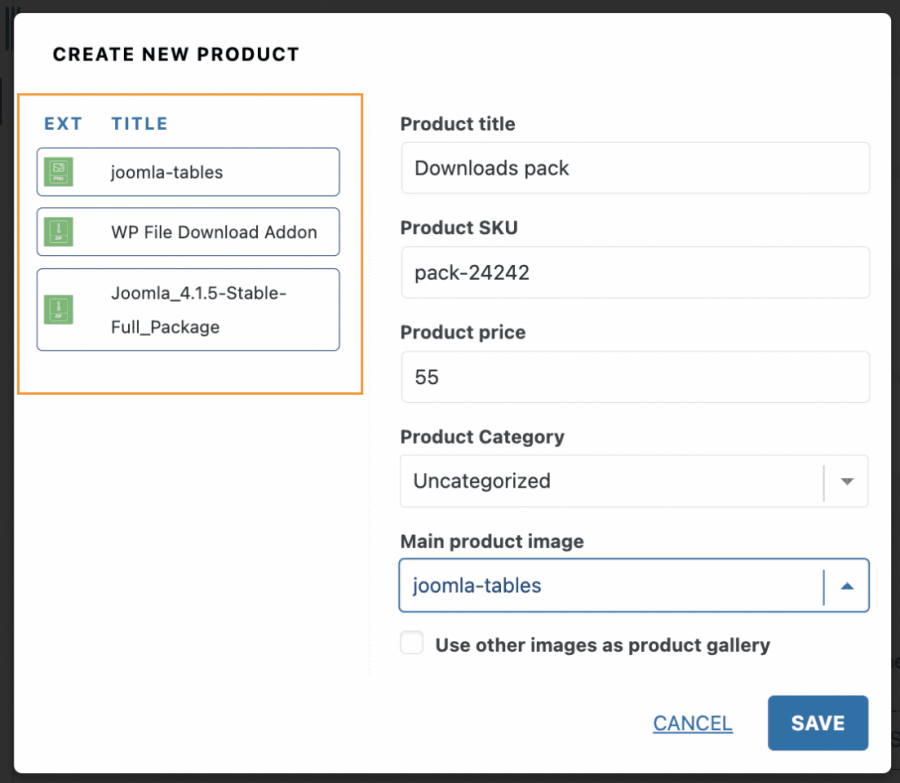Click the Product Category down arrow
Image resolution: width=900 pixels, height=783 pixels.
click(847, 481)
